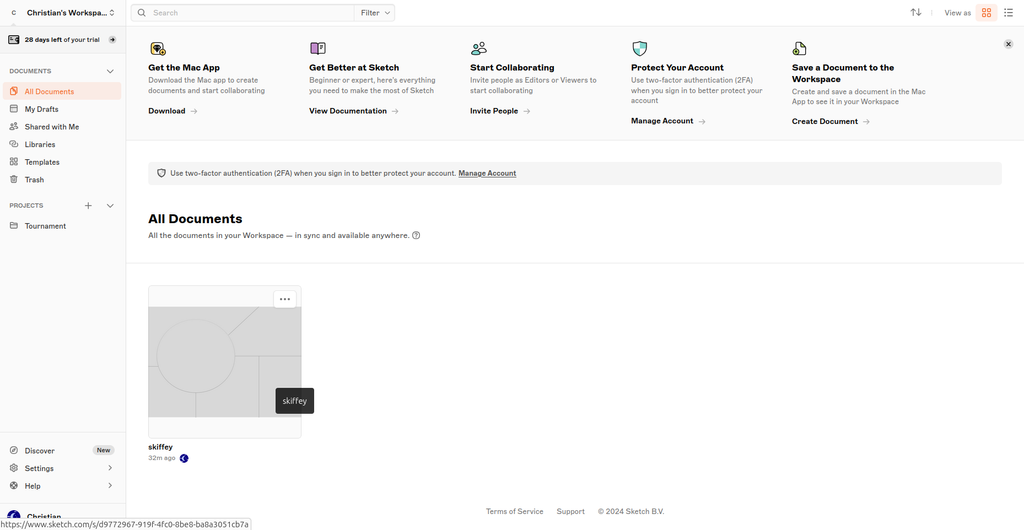1024x530 pixels.
Task: Click the 28 days left trial text
Action: tap(62, 40)
